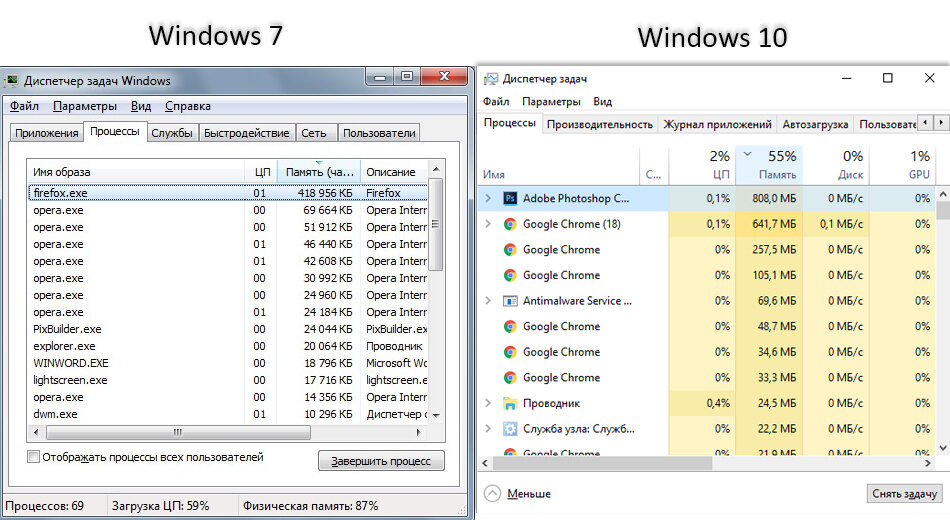The height and width of the screenshot is (520, 950).
Task: Toggle Отображать процессы всех пользователей checkbox
Action: click(x=34, y=457)
